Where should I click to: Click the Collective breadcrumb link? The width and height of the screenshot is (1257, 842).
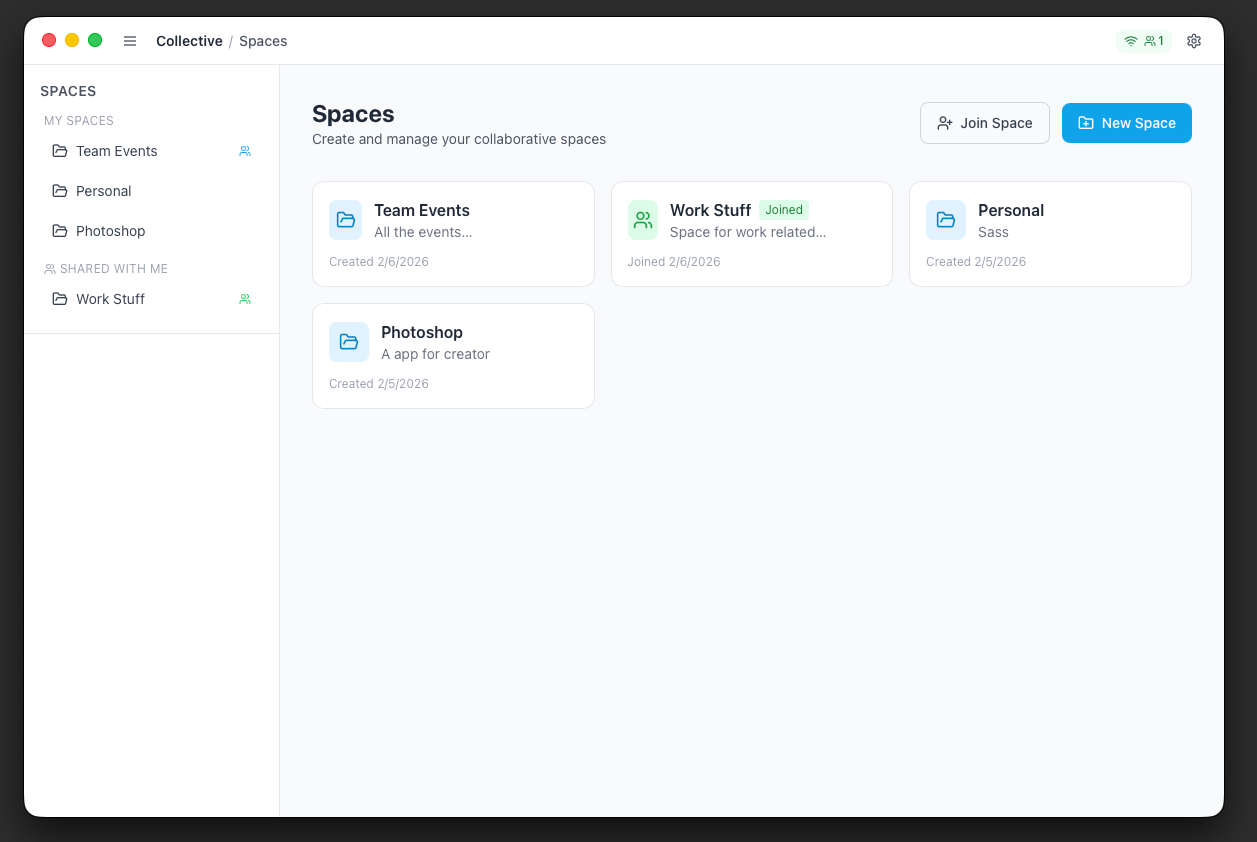point(189,41)
